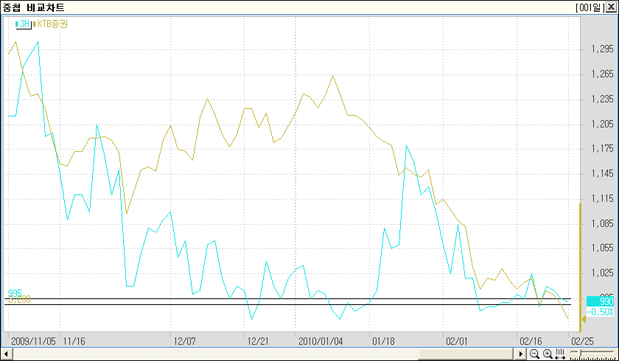Click the 1,205 price axis label
619x361 pixels.
click(x=602, y=124)
